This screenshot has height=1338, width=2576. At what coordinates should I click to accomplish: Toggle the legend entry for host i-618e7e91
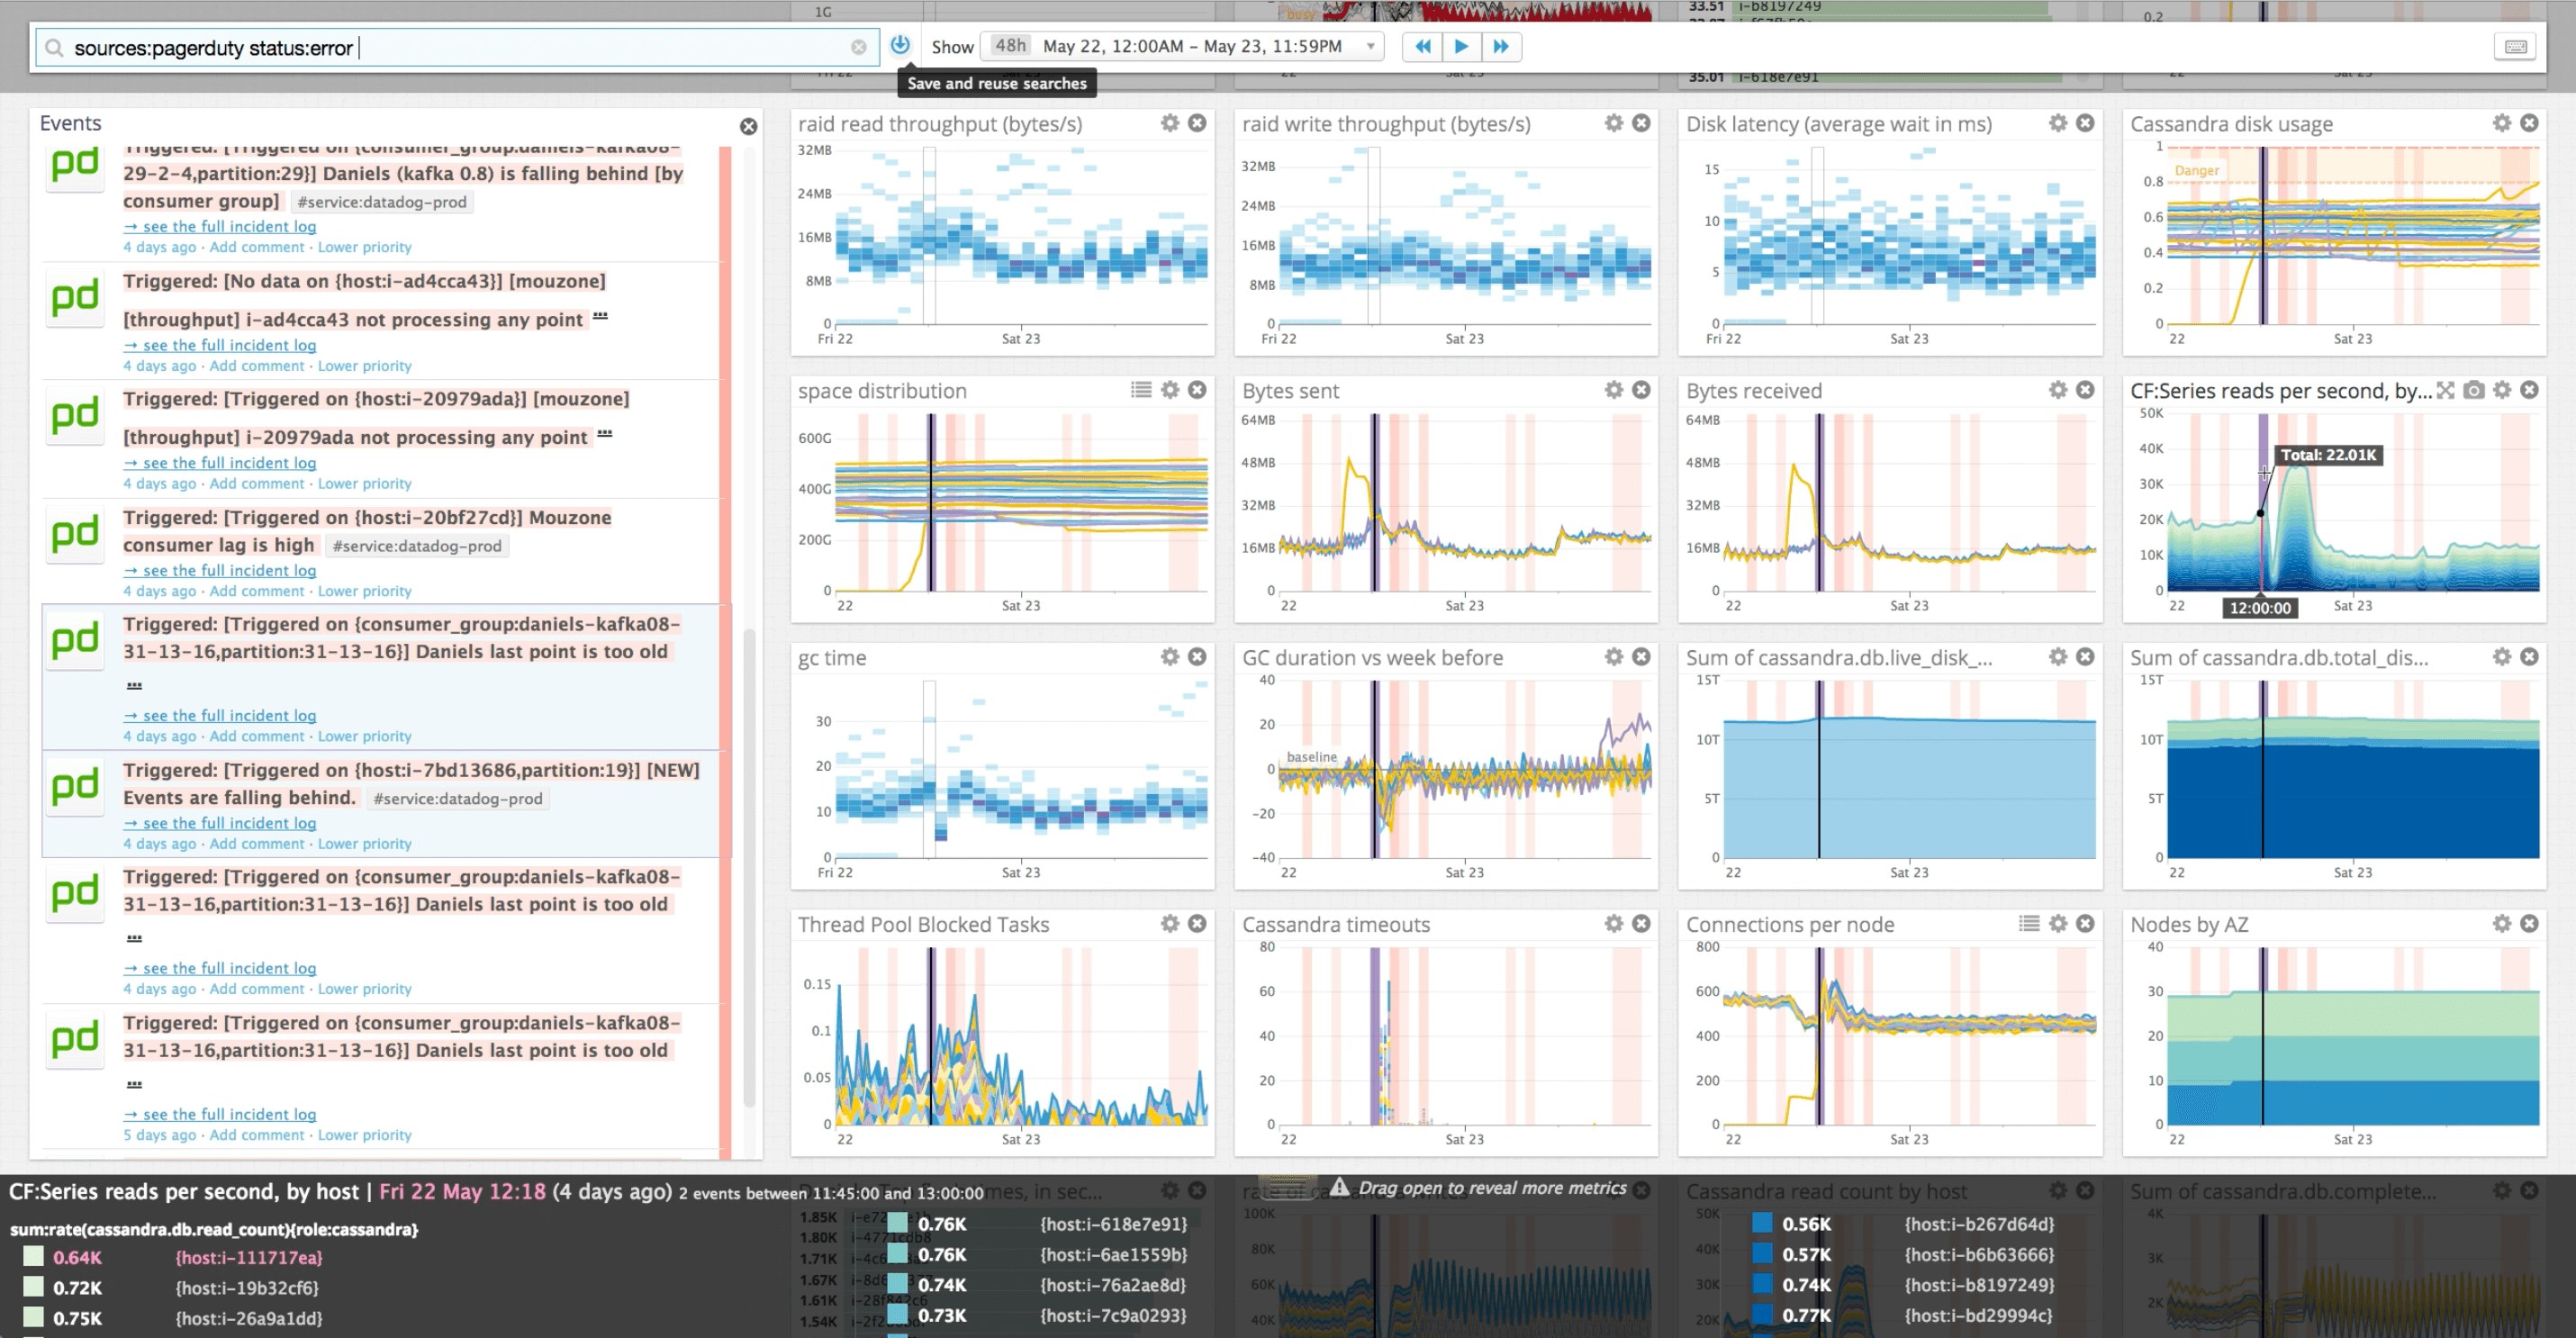tap(897, 1223)
